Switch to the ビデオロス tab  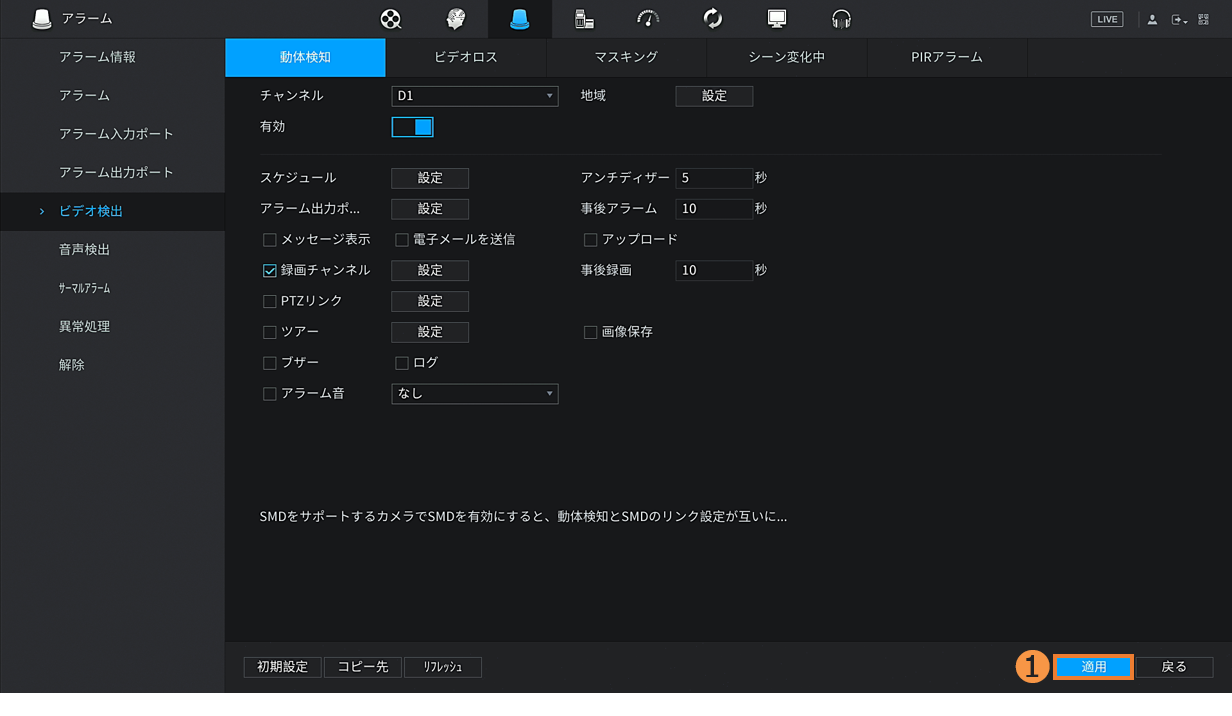point(465,57)
